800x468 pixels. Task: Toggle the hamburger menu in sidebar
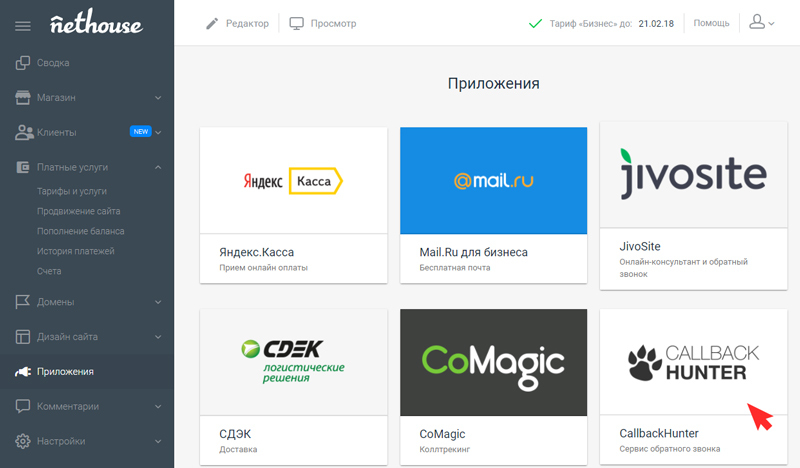tap(22, 26)
